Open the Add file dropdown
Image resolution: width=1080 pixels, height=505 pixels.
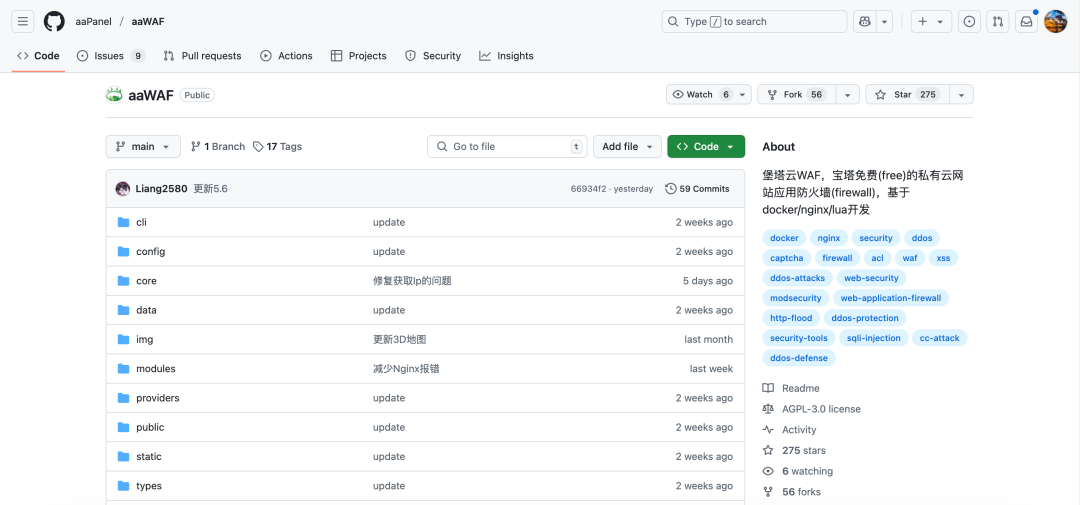click(627, 147)
